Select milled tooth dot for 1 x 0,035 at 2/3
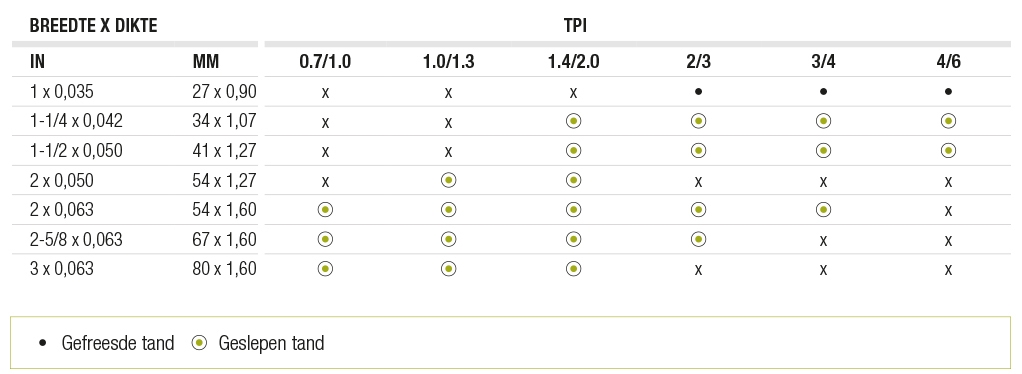This screenshot has width=1022, height=374. (698, 92)
